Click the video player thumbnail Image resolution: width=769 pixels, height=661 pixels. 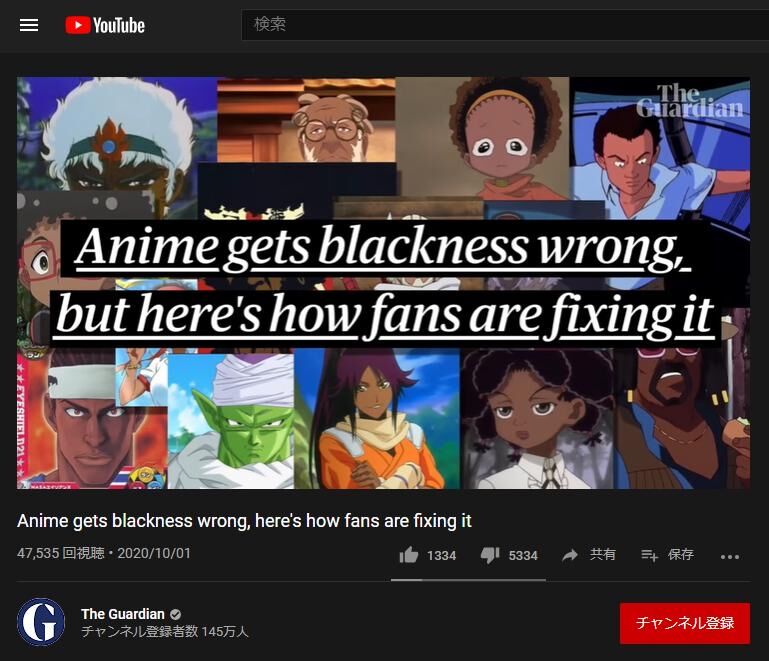pos(384,282)
